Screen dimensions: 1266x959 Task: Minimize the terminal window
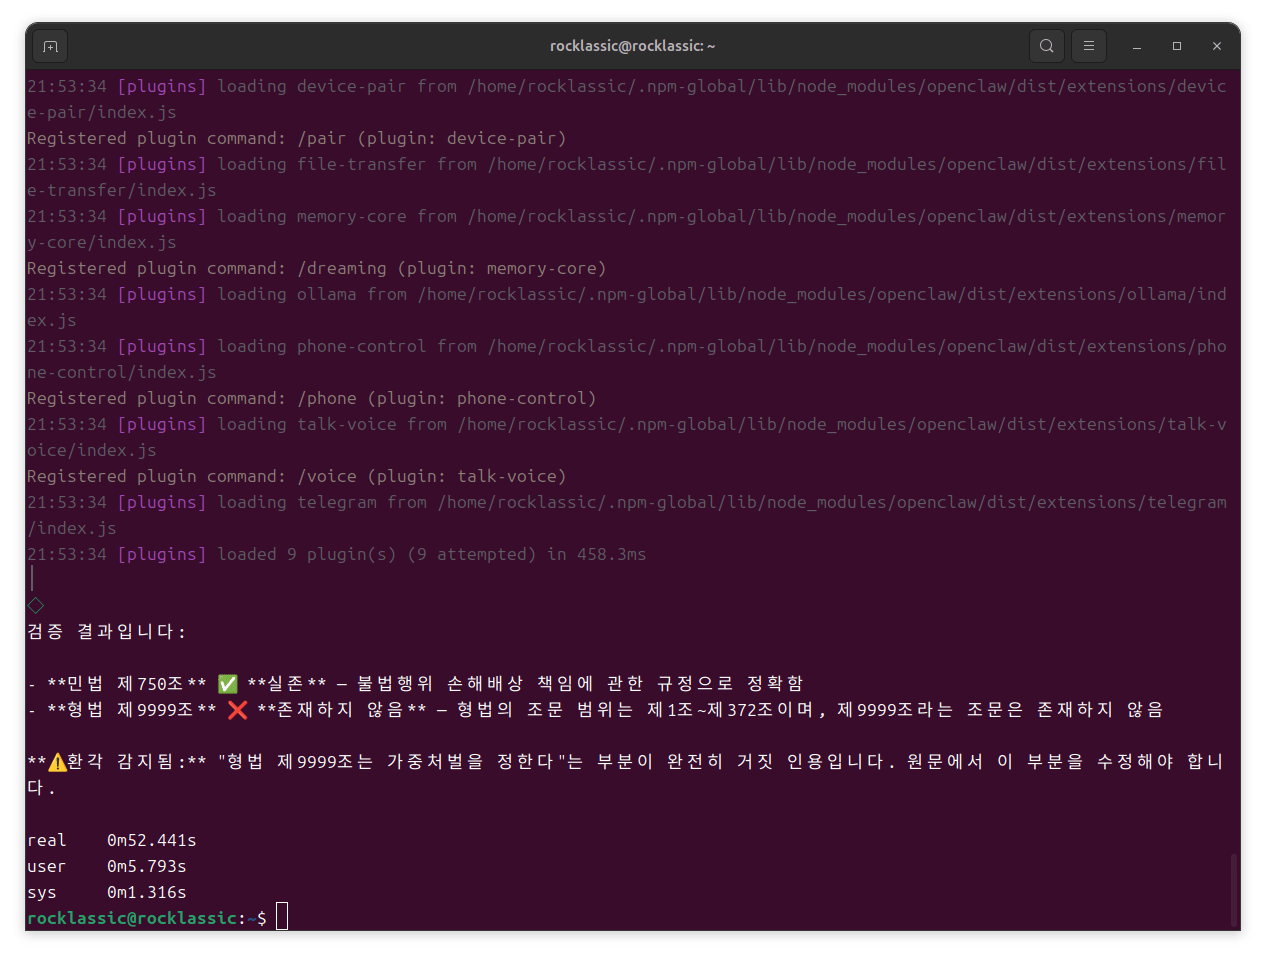(1137, 46)
